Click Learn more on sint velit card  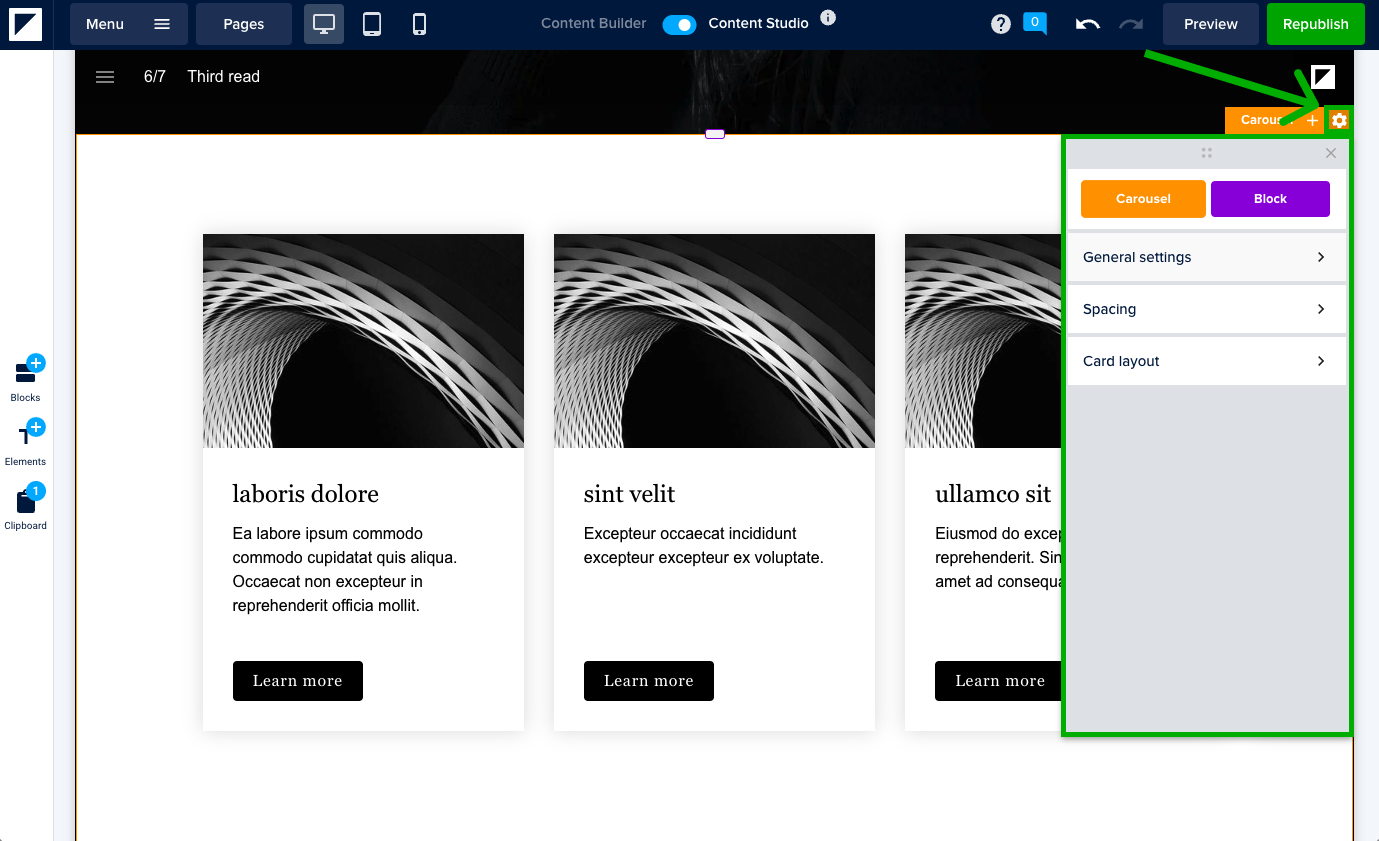(x=649, y=681)
